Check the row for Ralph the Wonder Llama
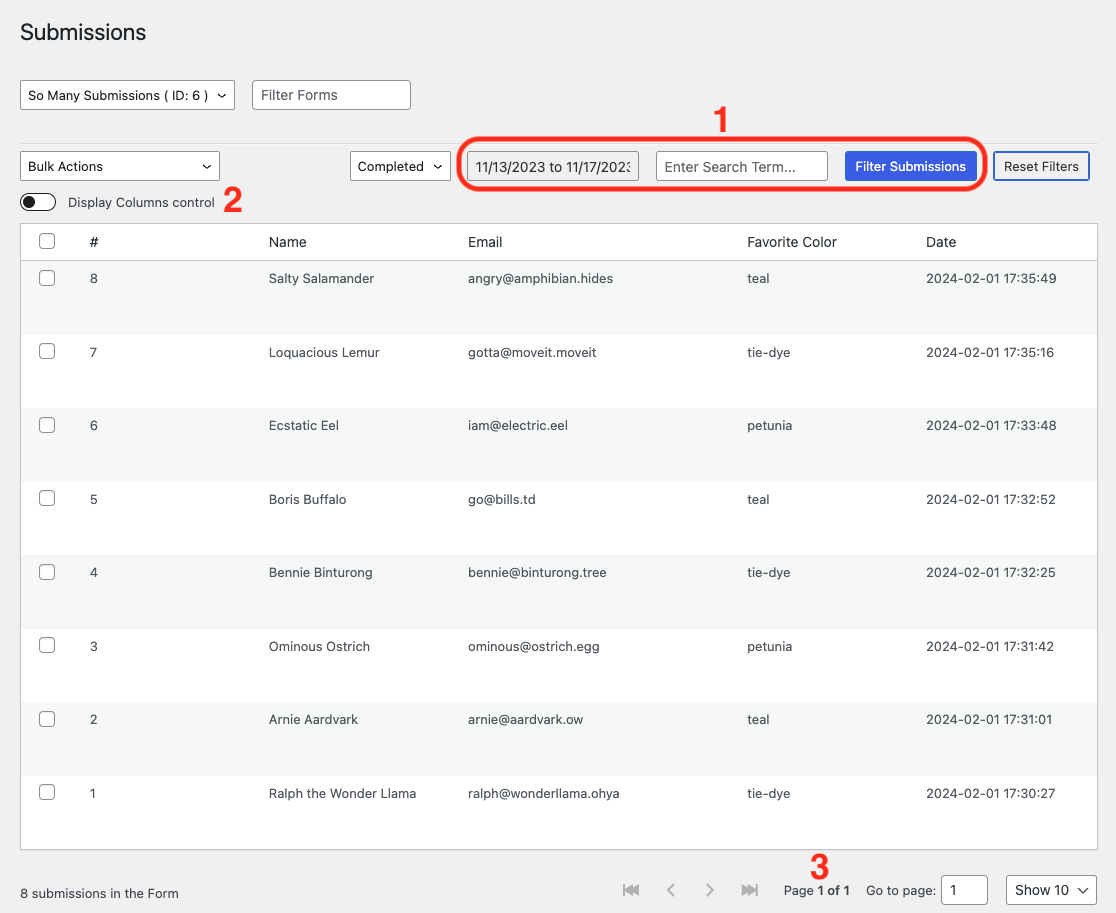The image size is (1116, 913). (x=47, y=792)
